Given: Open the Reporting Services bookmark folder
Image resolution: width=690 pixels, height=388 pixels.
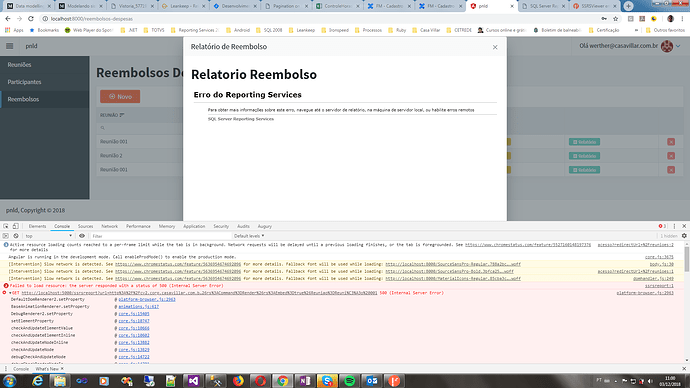Looking at the screenshot, I should 195,30.
